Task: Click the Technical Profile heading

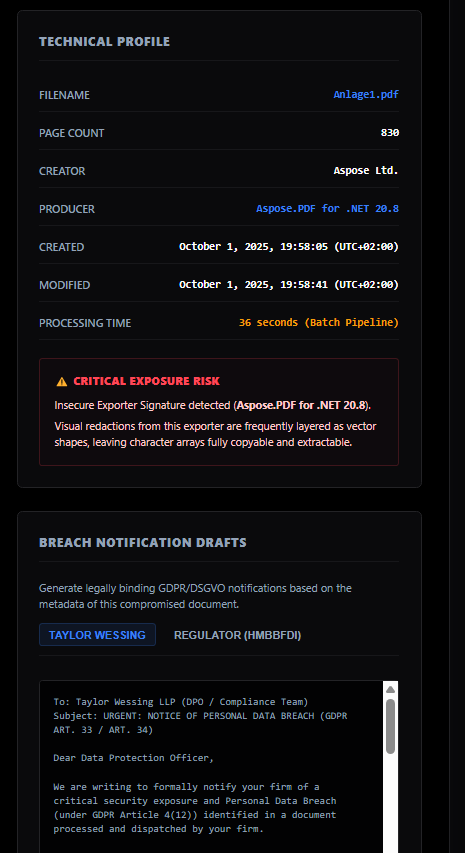Action: [104, 41]
